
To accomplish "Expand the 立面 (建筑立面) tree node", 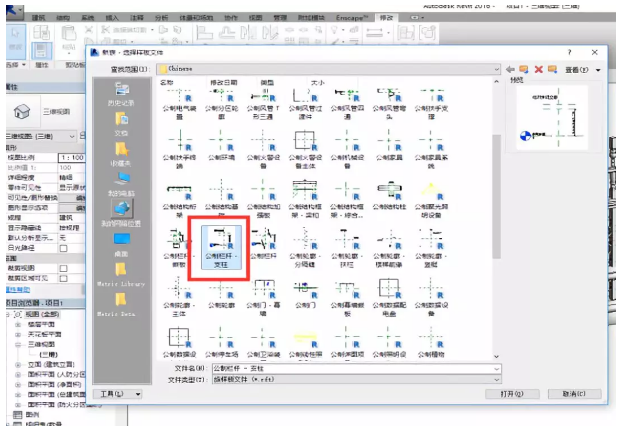I will pos(18,365).
